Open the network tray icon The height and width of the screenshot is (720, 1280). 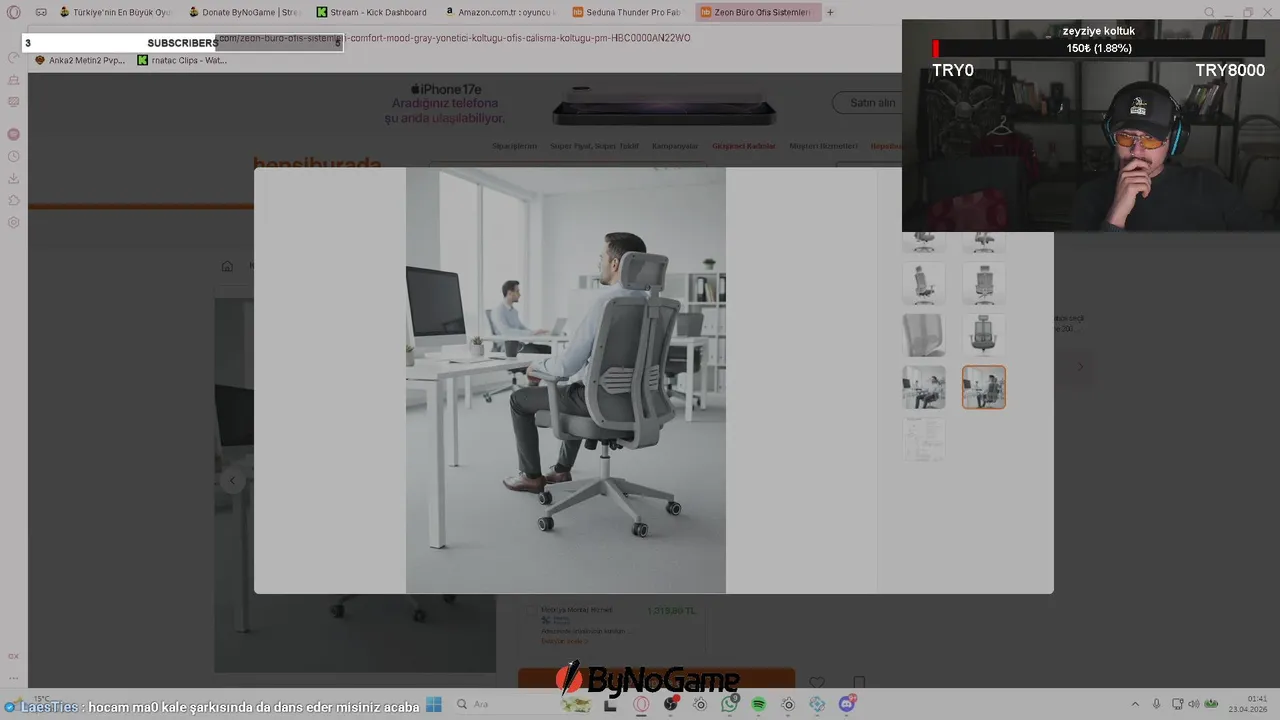1177,704
